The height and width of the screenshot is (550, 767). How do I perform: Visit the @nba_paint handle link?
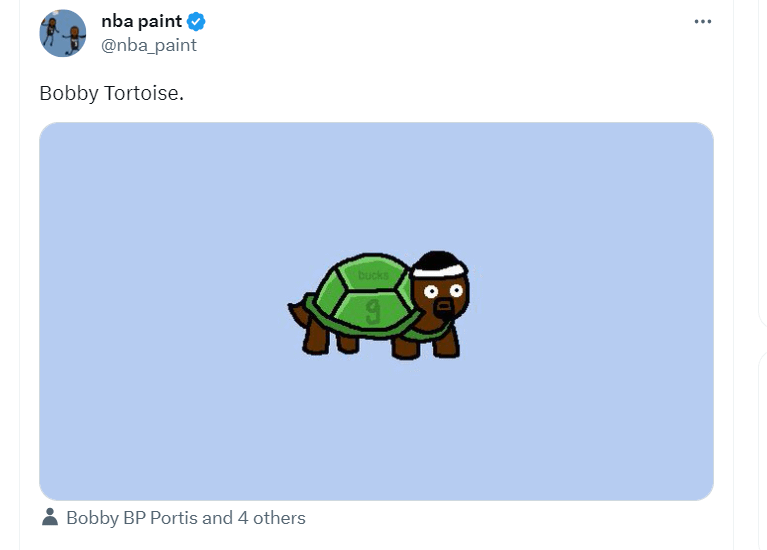[x=149, y=45]
